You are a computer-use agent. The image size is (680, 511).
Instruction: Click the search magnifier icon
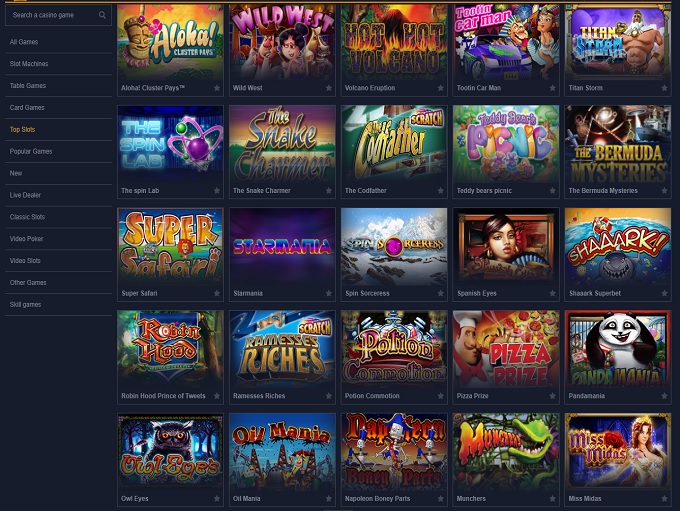coord(102,15)
